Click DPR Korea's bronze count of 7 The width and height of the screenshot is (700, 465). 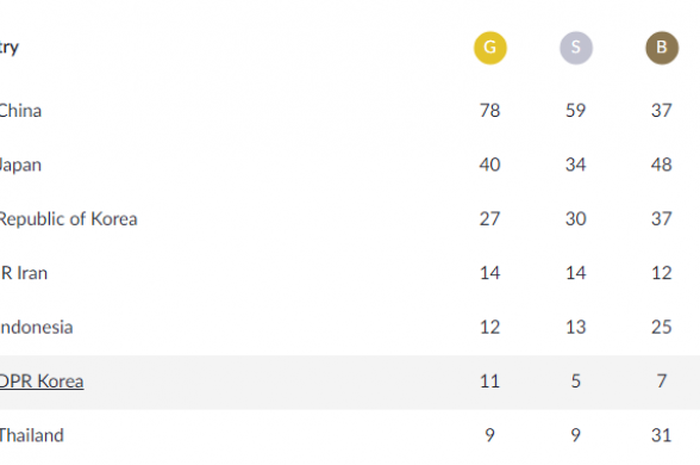(662, 382)
